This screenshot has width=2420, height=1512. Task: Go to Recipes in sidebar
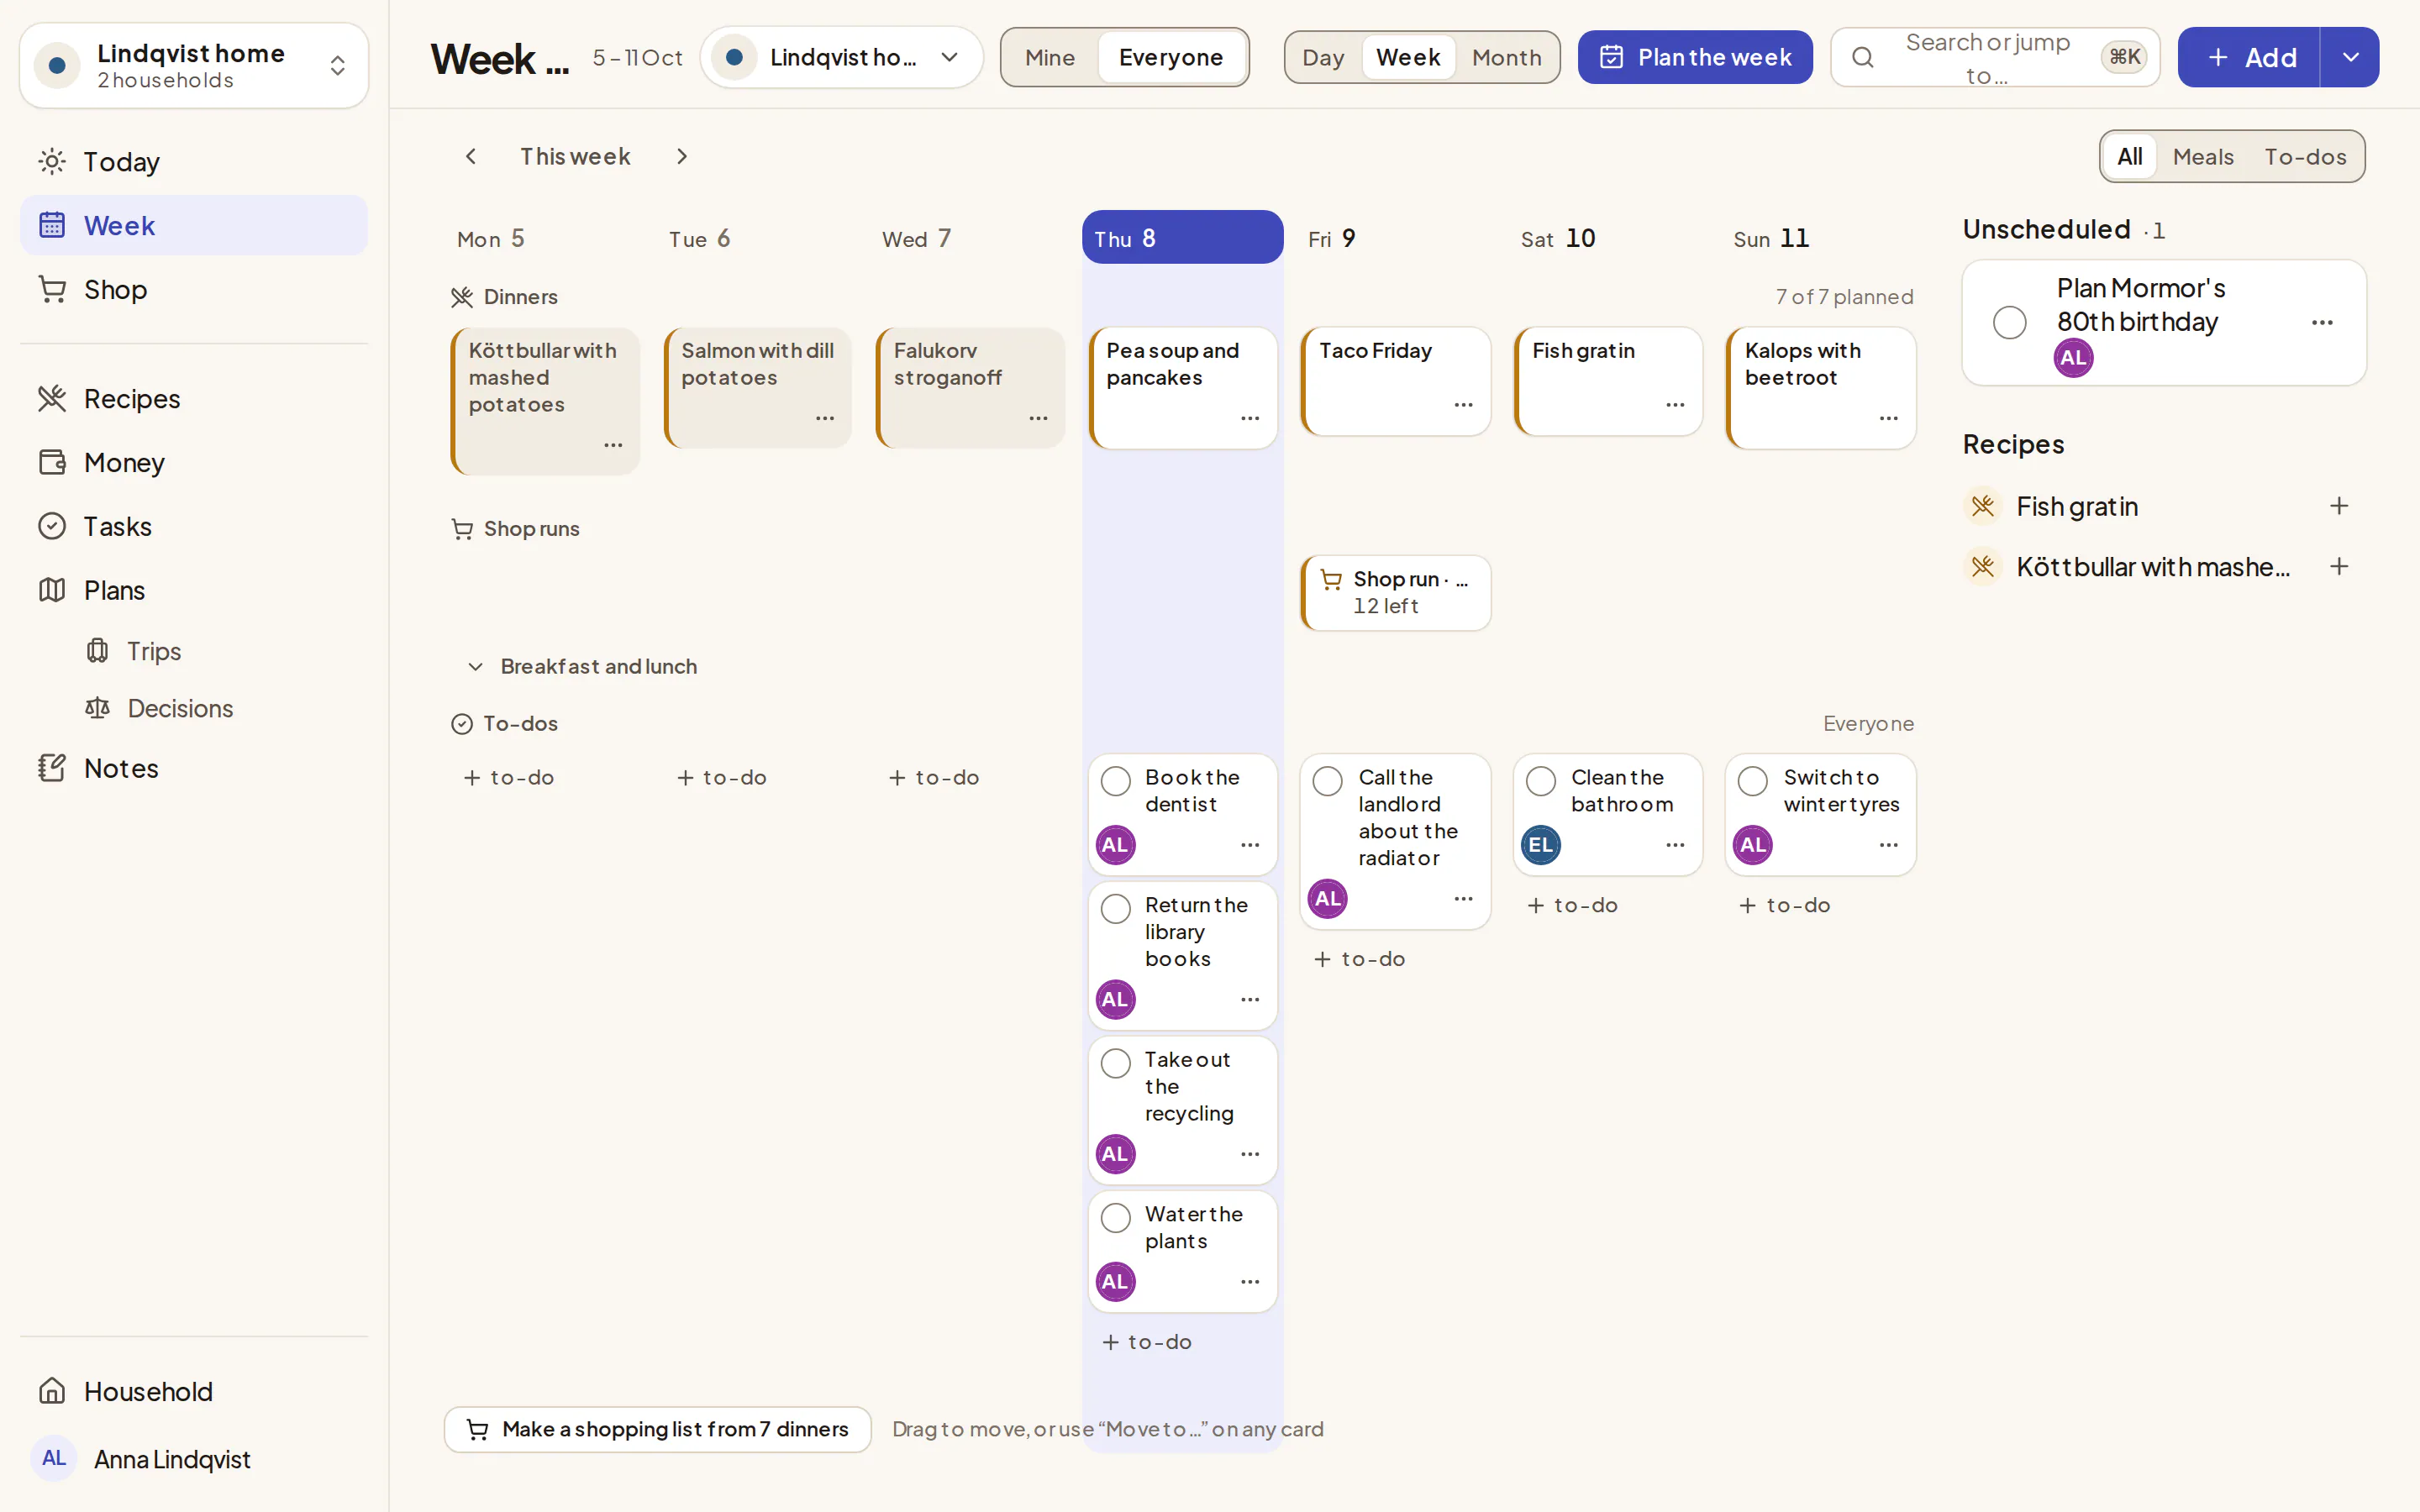pos(194,398)
